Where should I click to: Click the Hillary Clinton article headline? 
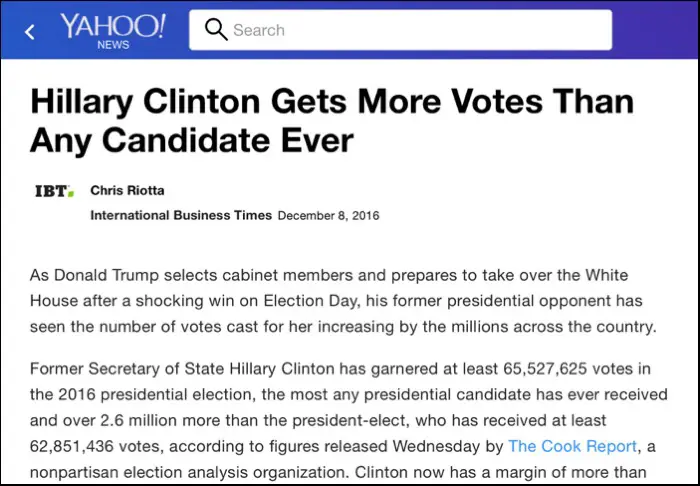click(332, 120)
